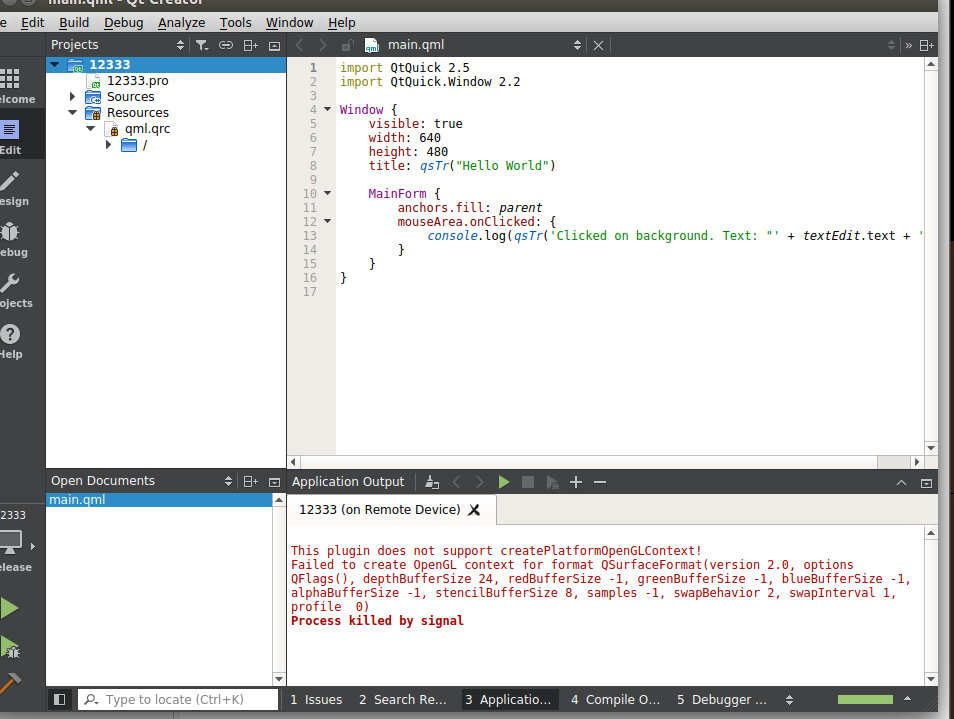The image size is (954, 719).
Task: Split the Open Documents panel
Action: pos(251,482)
